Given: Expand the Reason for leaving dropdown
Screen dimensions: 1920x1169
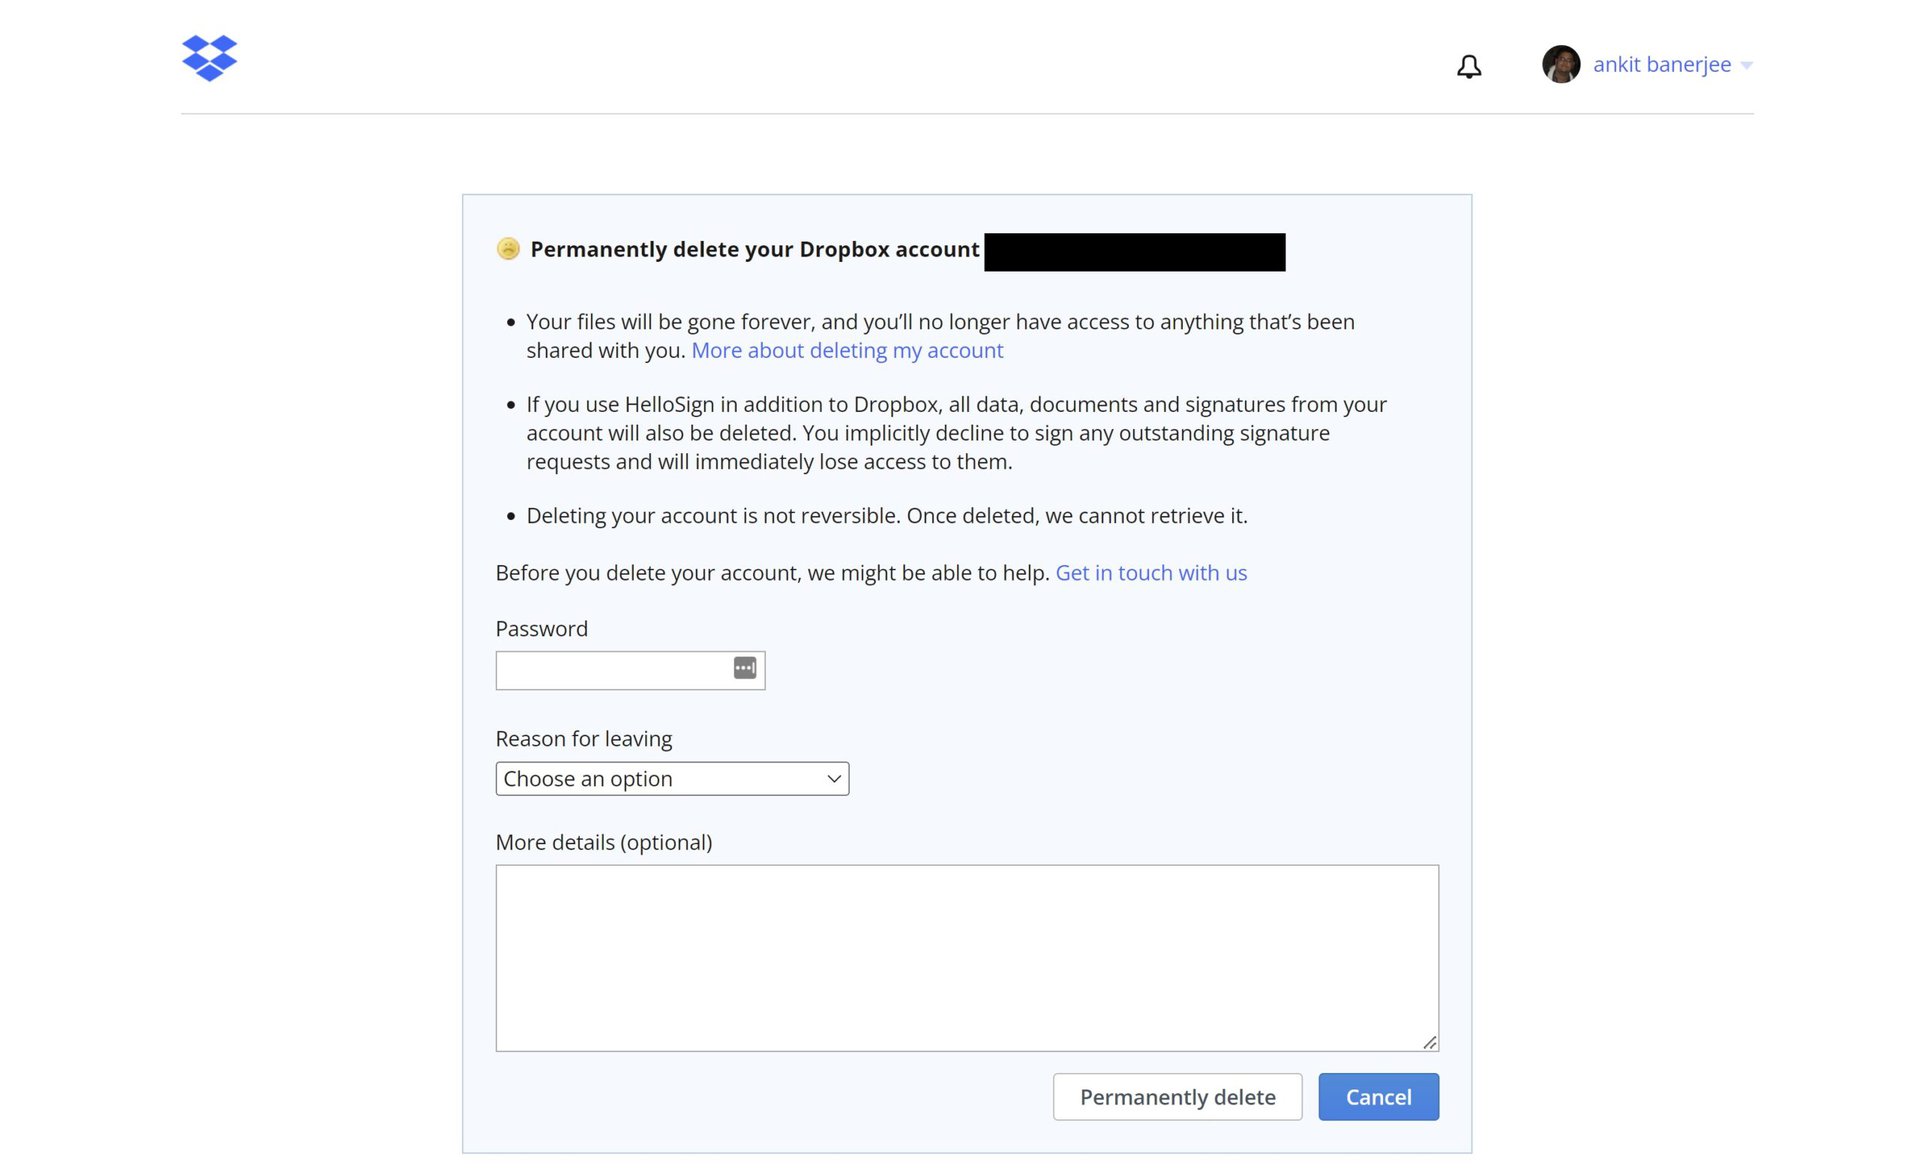Looking at the screenshot, I should [x=672, y=778].
